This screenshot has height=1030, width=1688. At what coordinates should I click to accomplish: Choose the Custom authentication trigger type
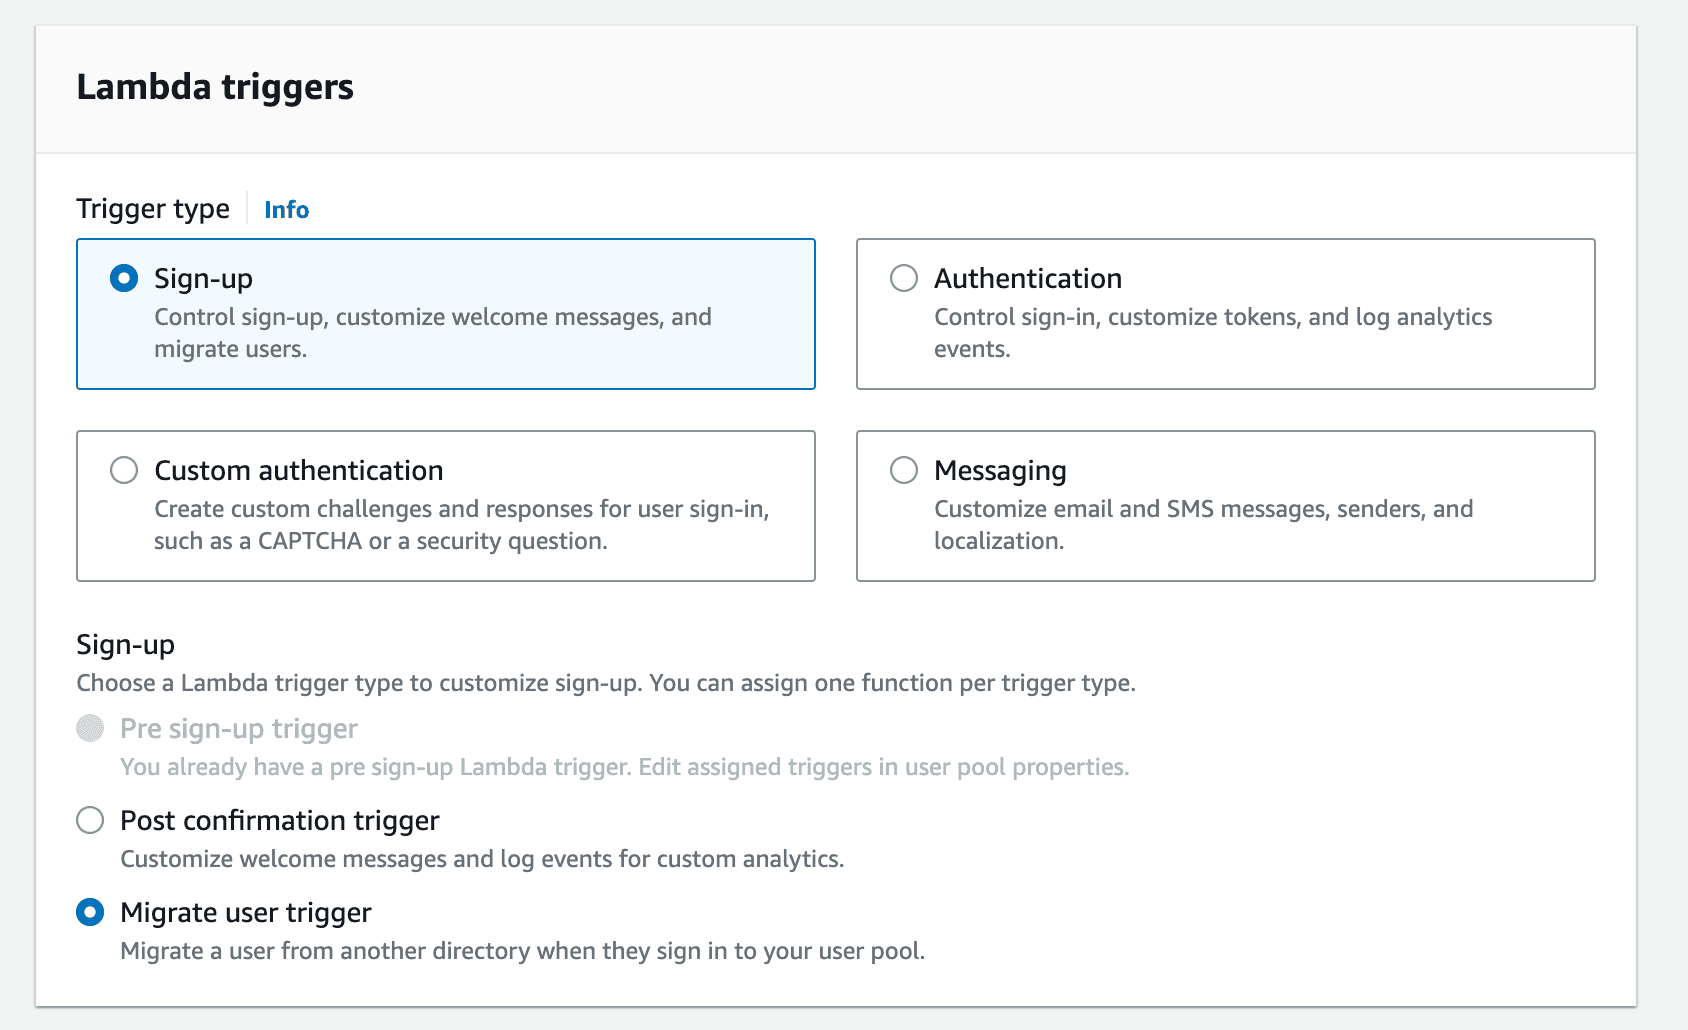[124, 470]
